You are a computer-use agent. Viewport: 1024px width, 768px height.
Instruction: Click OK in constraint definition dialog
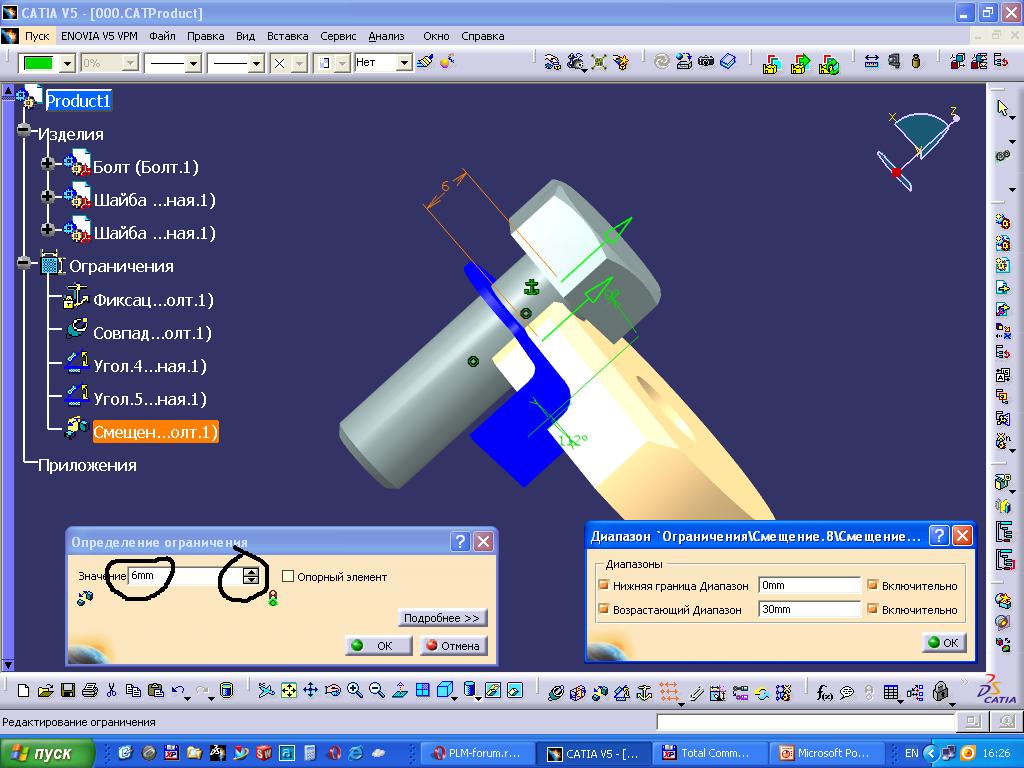[x=378, y=645]
